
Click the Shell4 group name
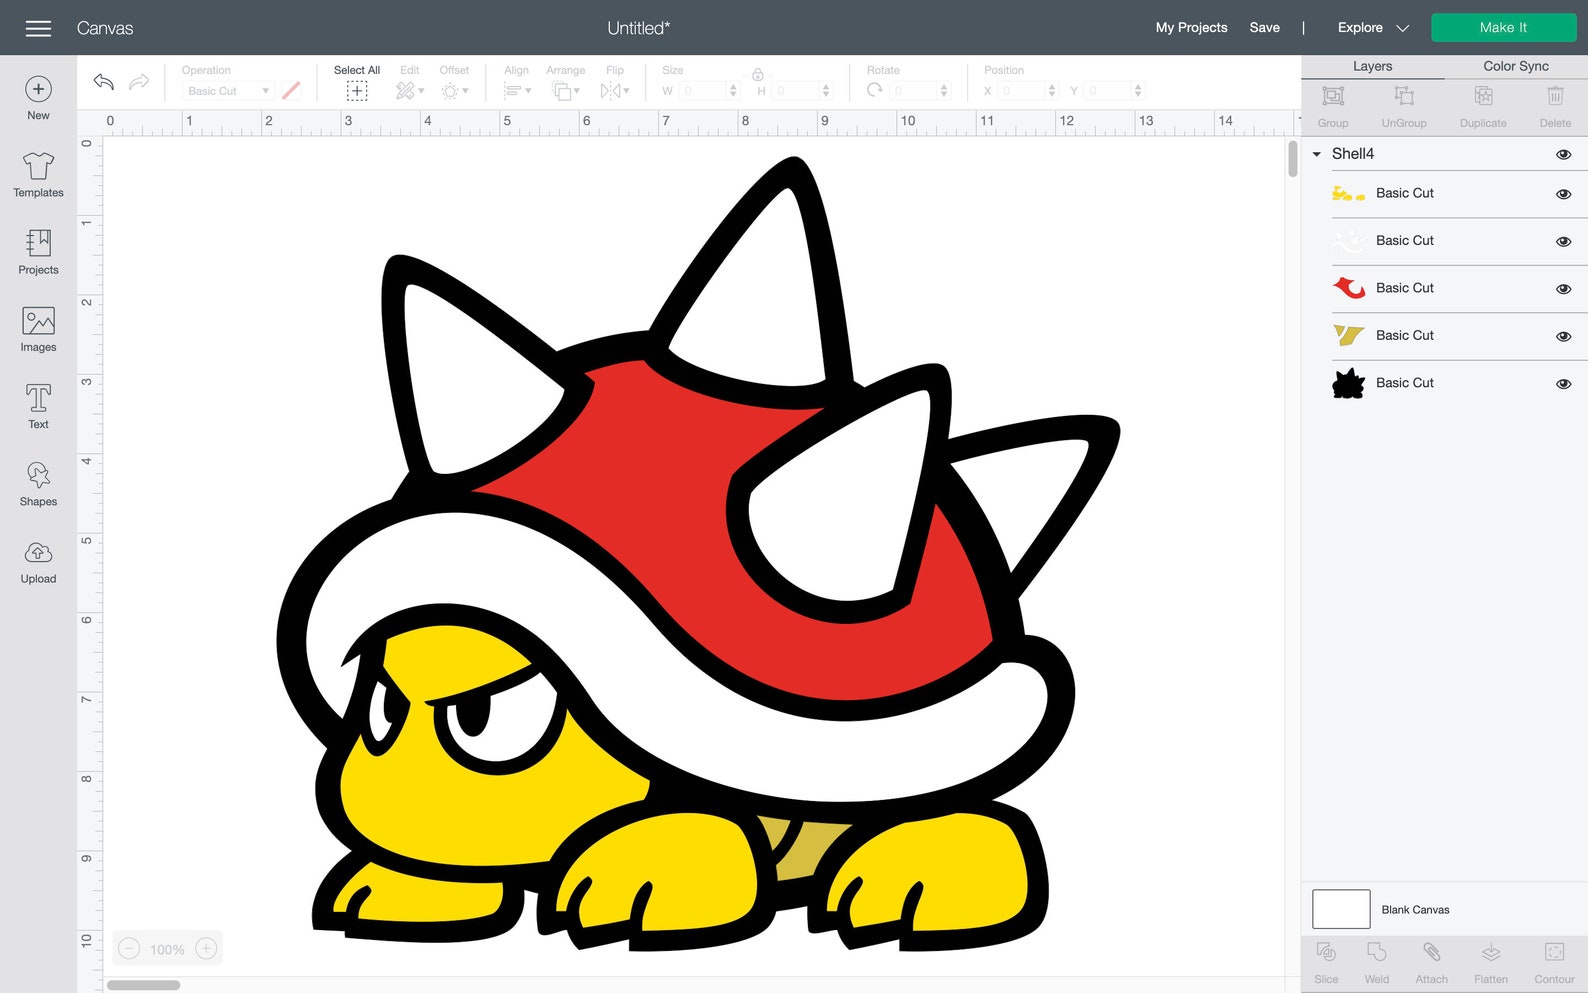(1352, 154)
